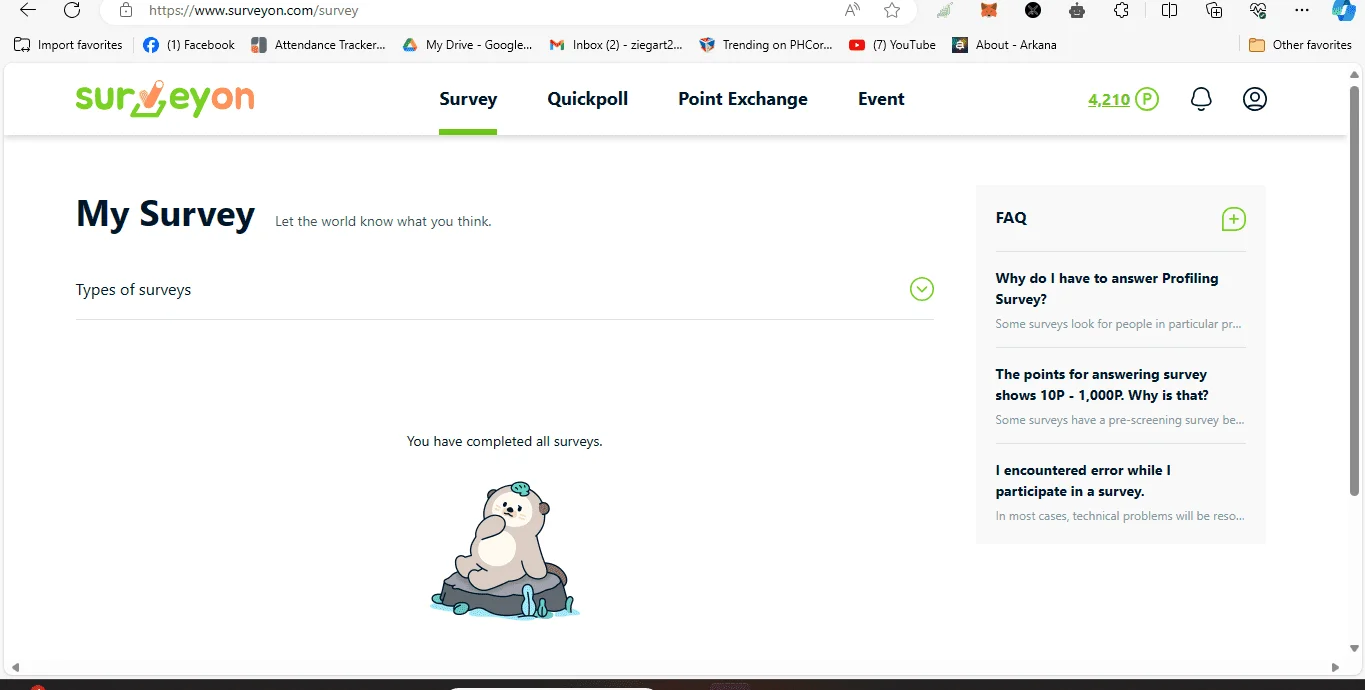This screenshot has height=690, width=1365.
Task: Expand the Types of surveys chevron
Action: click(x=921, y=289)
